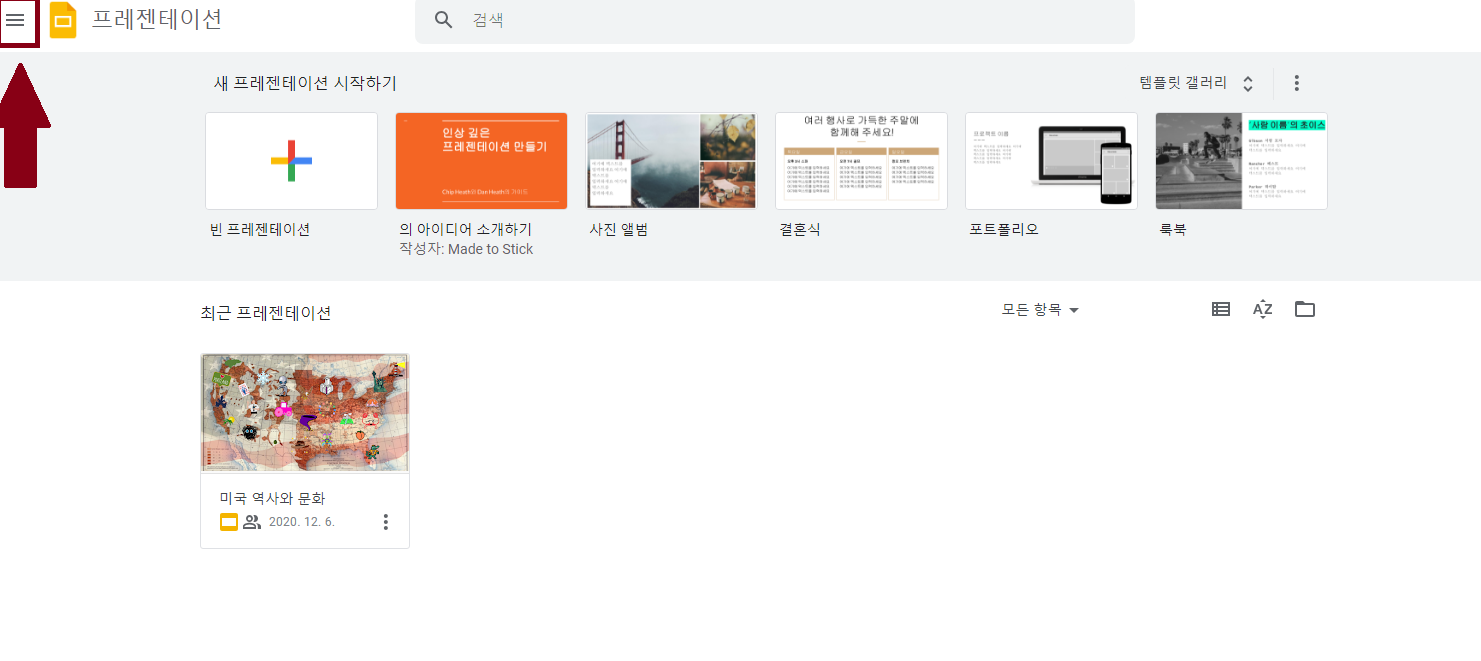Open options menu for 미국 역사와 문화
Viewport: 1481px width, 661px height.
385,521
